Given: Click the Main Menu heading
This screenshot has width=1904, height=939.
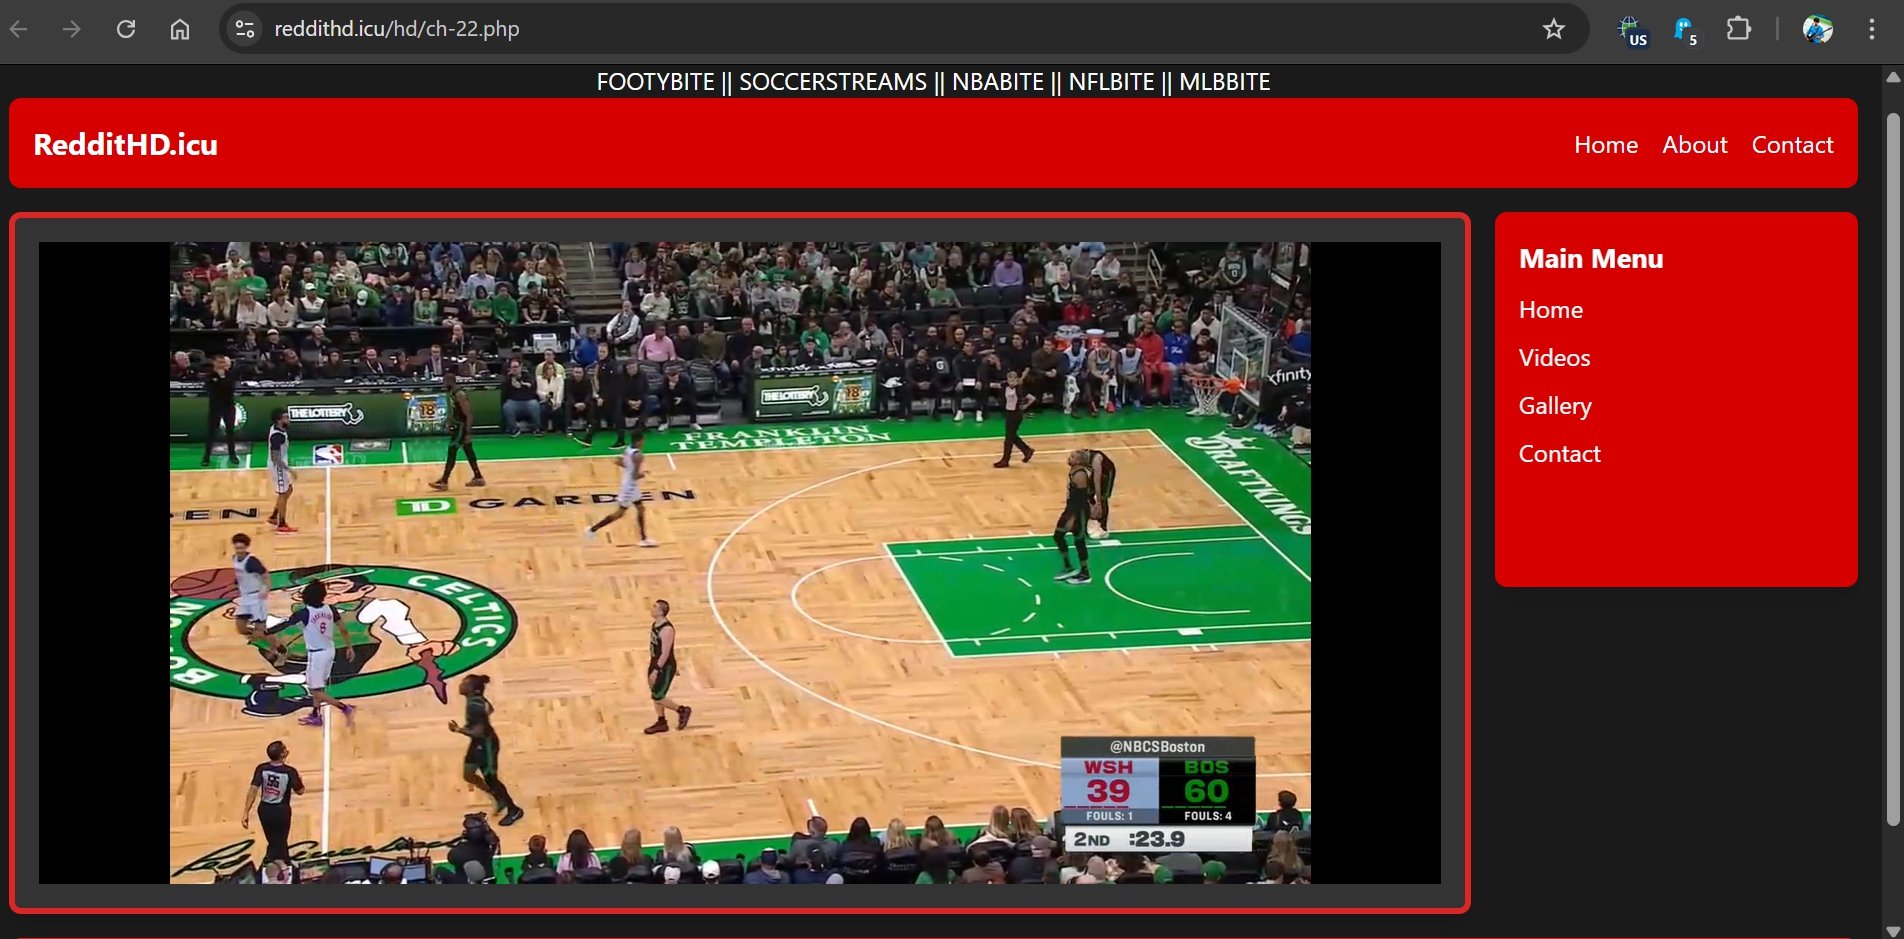Looking at the screenshot, I should coord(1591,259).
